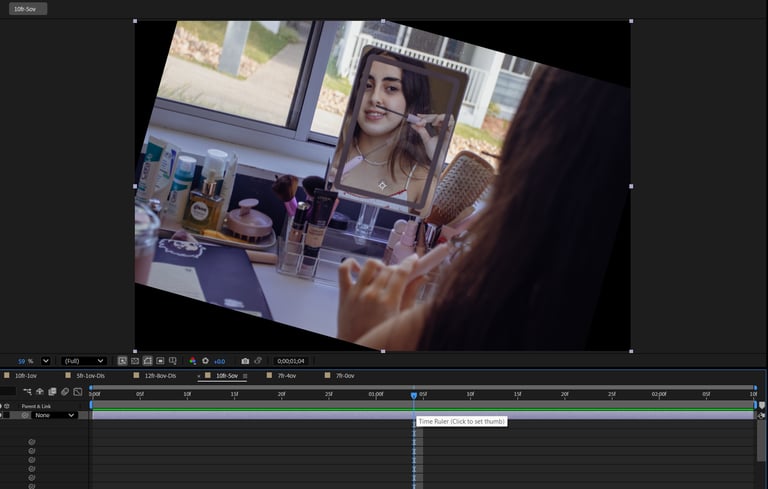
Task: Open the (Full) resolution dropdown
Action: pyautogui.click(x=84, y=361)
